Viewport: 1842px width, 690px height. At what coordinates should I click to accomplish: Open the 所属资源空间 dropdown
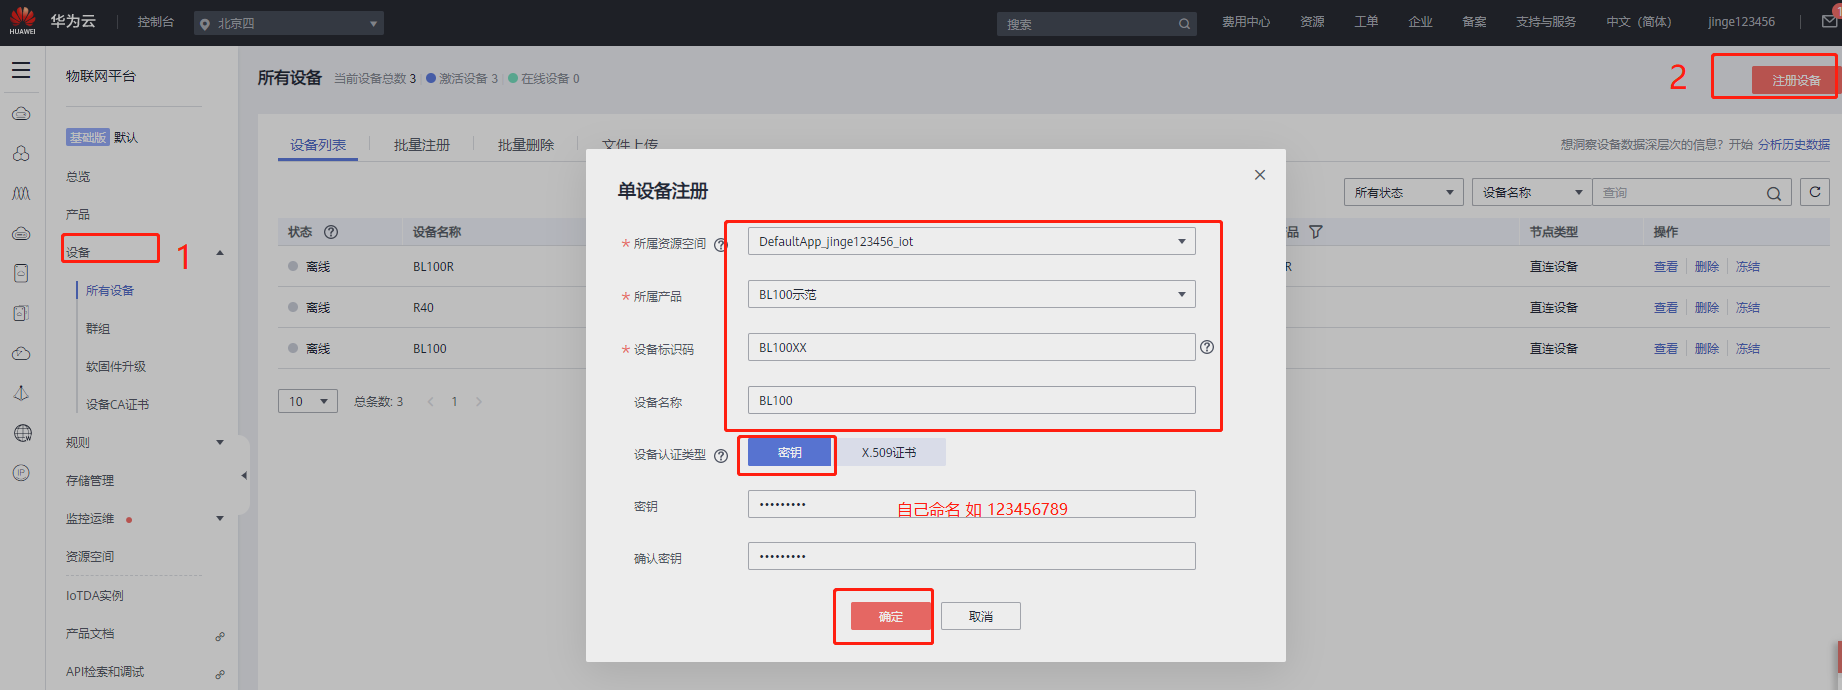[x=971, y=241]
